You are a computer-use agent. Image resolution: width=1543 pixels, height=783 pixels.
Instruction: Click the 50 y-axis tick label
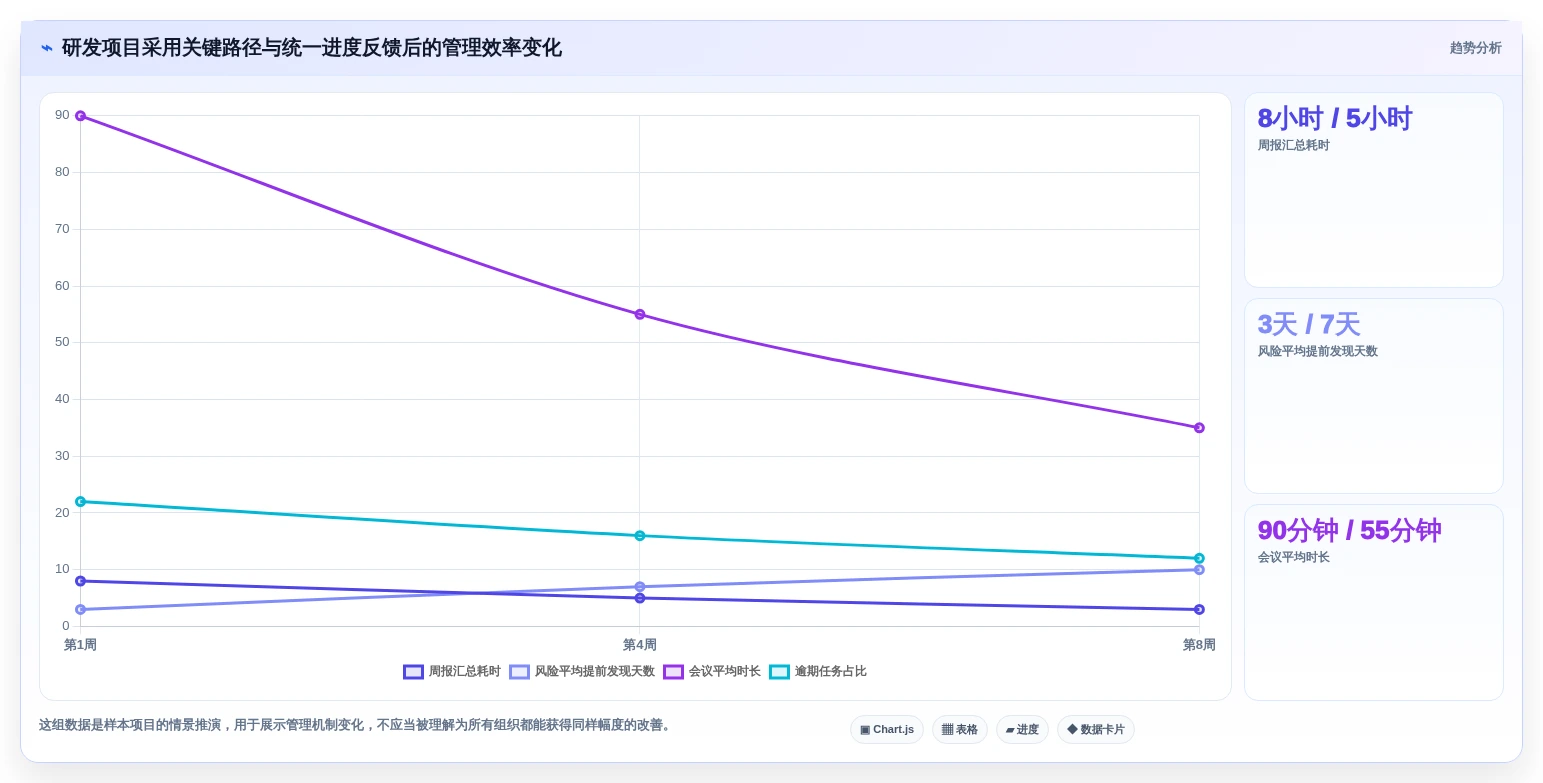tap(63, 342)
